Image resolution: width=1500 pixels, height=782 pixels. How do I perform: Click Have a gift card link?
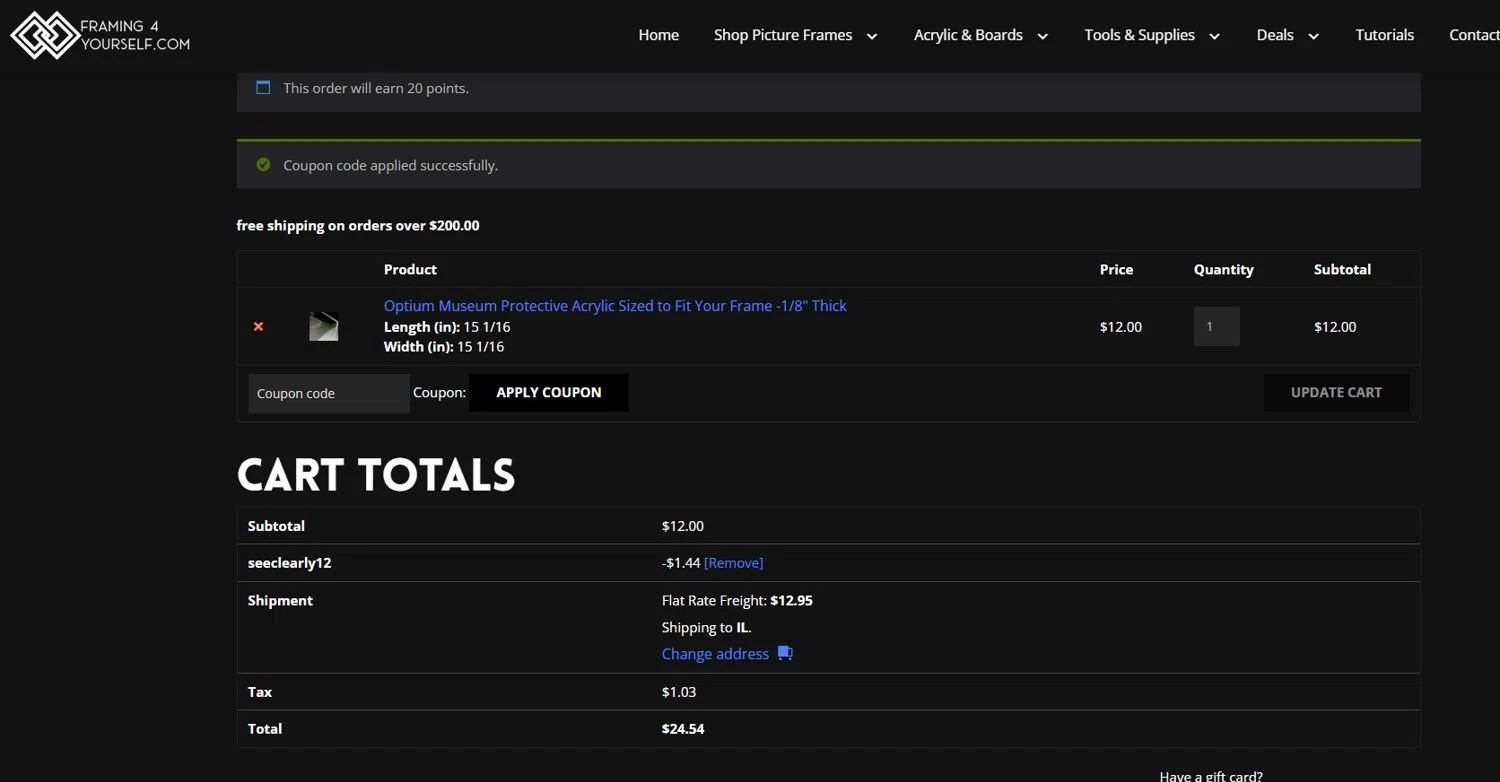pos(1211,776)
